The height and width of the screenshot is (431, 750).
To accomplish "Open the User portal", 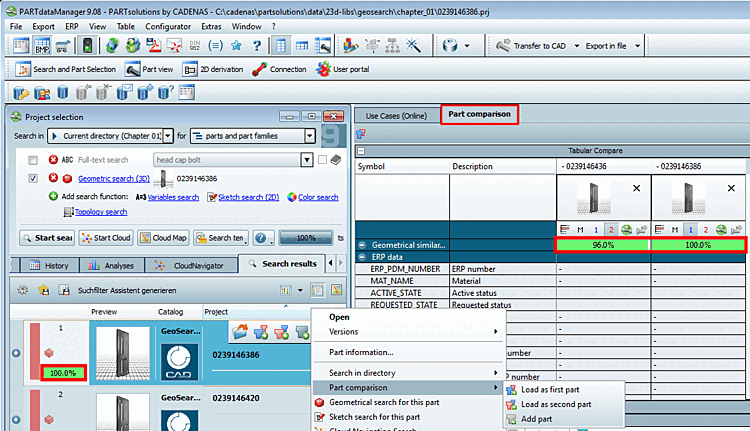I will pos(342,69).
